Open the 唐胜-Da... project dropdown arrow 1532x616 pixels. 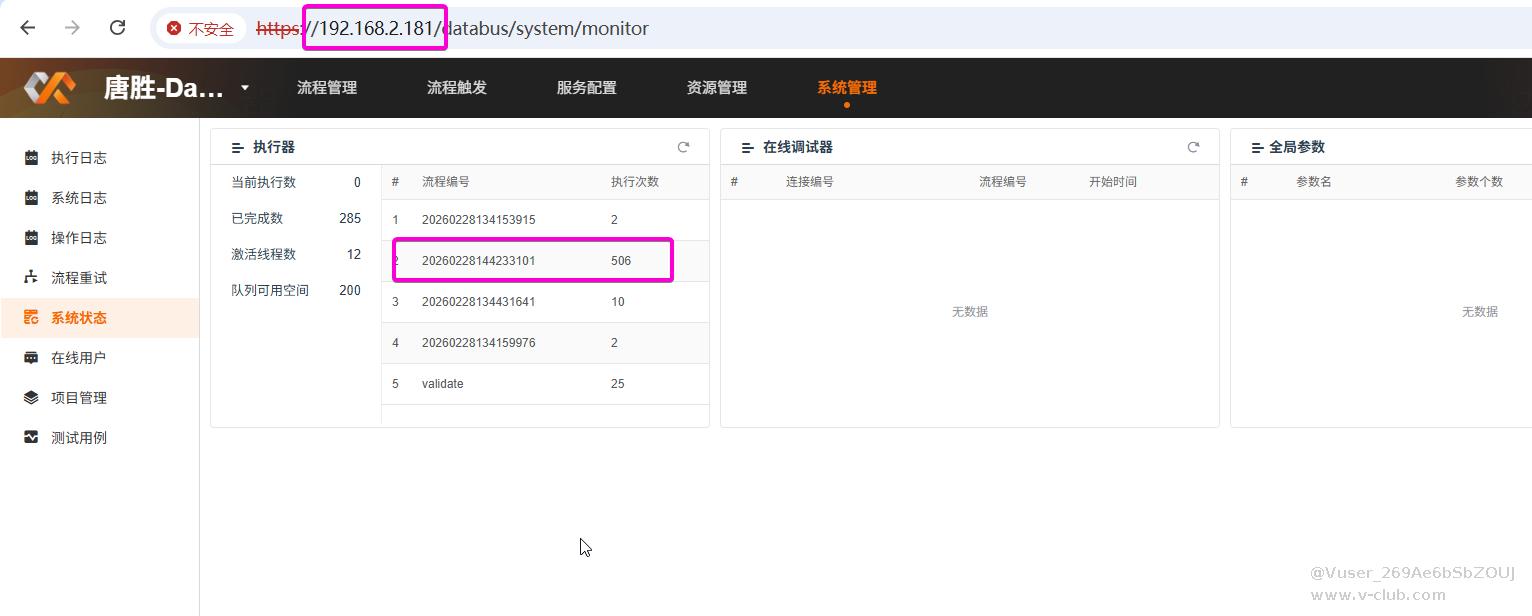(x=245, y=88)
